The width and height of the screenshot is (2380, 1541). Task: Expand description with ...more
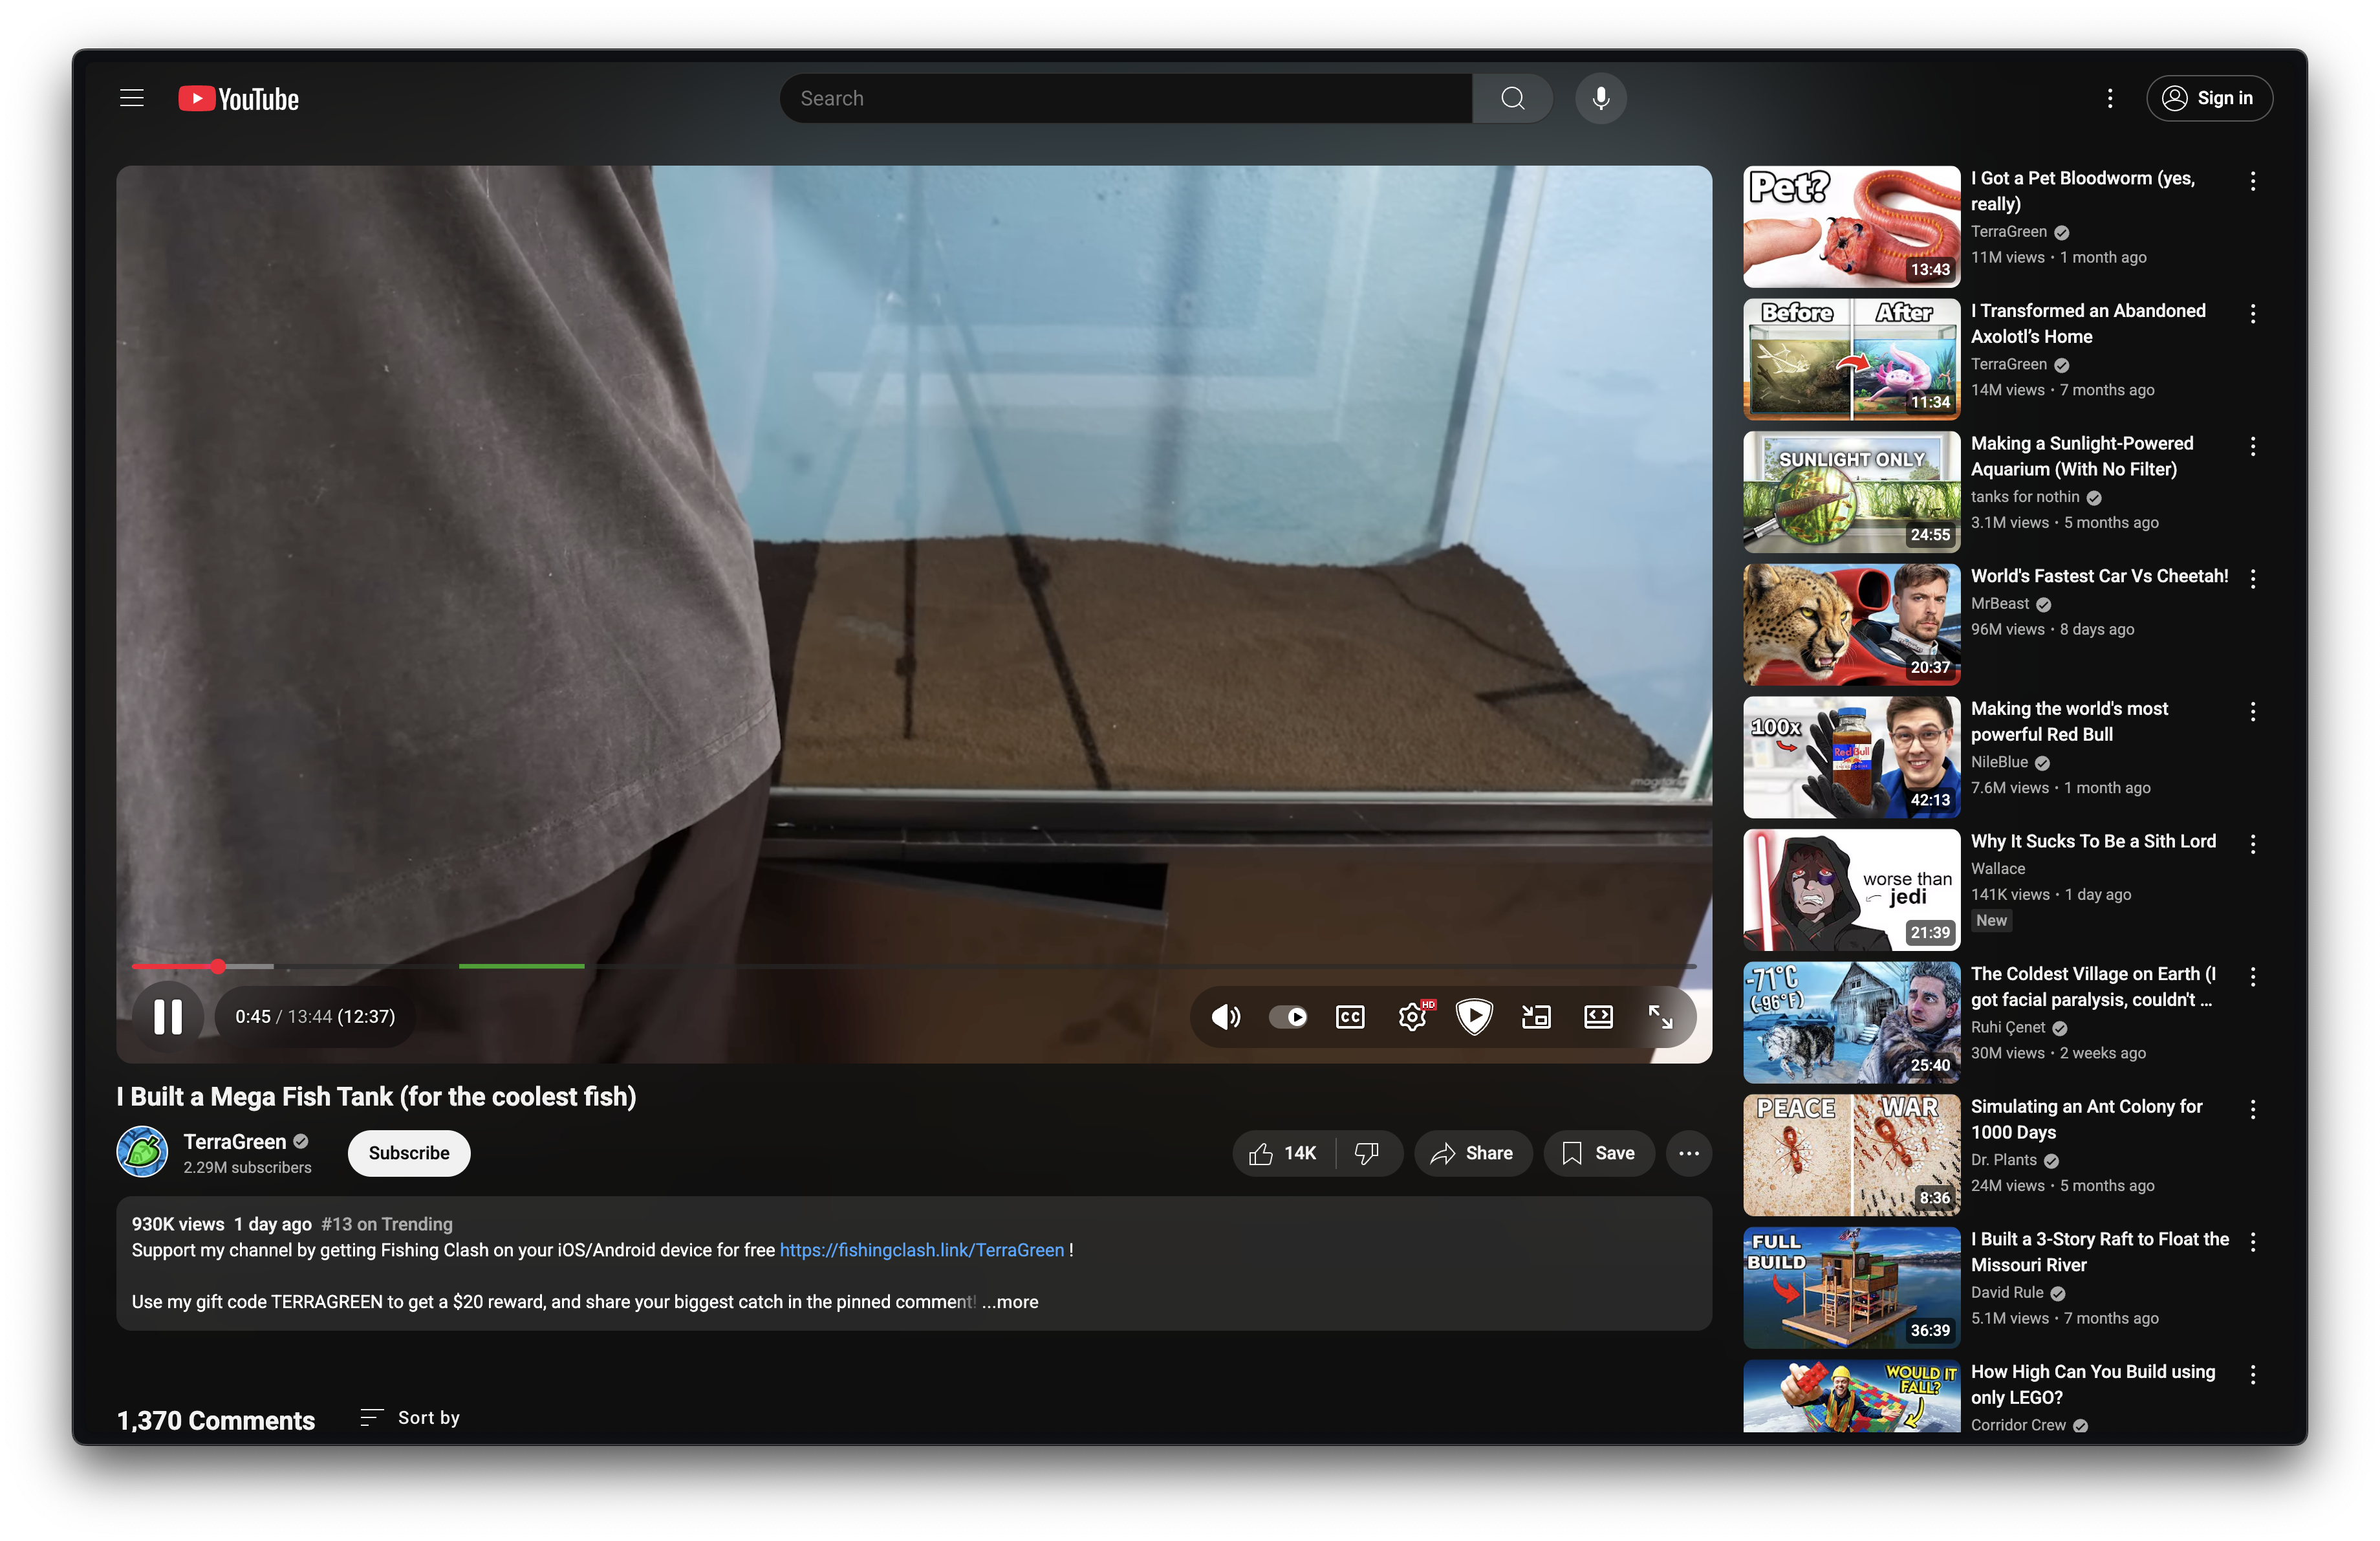1010,1302
